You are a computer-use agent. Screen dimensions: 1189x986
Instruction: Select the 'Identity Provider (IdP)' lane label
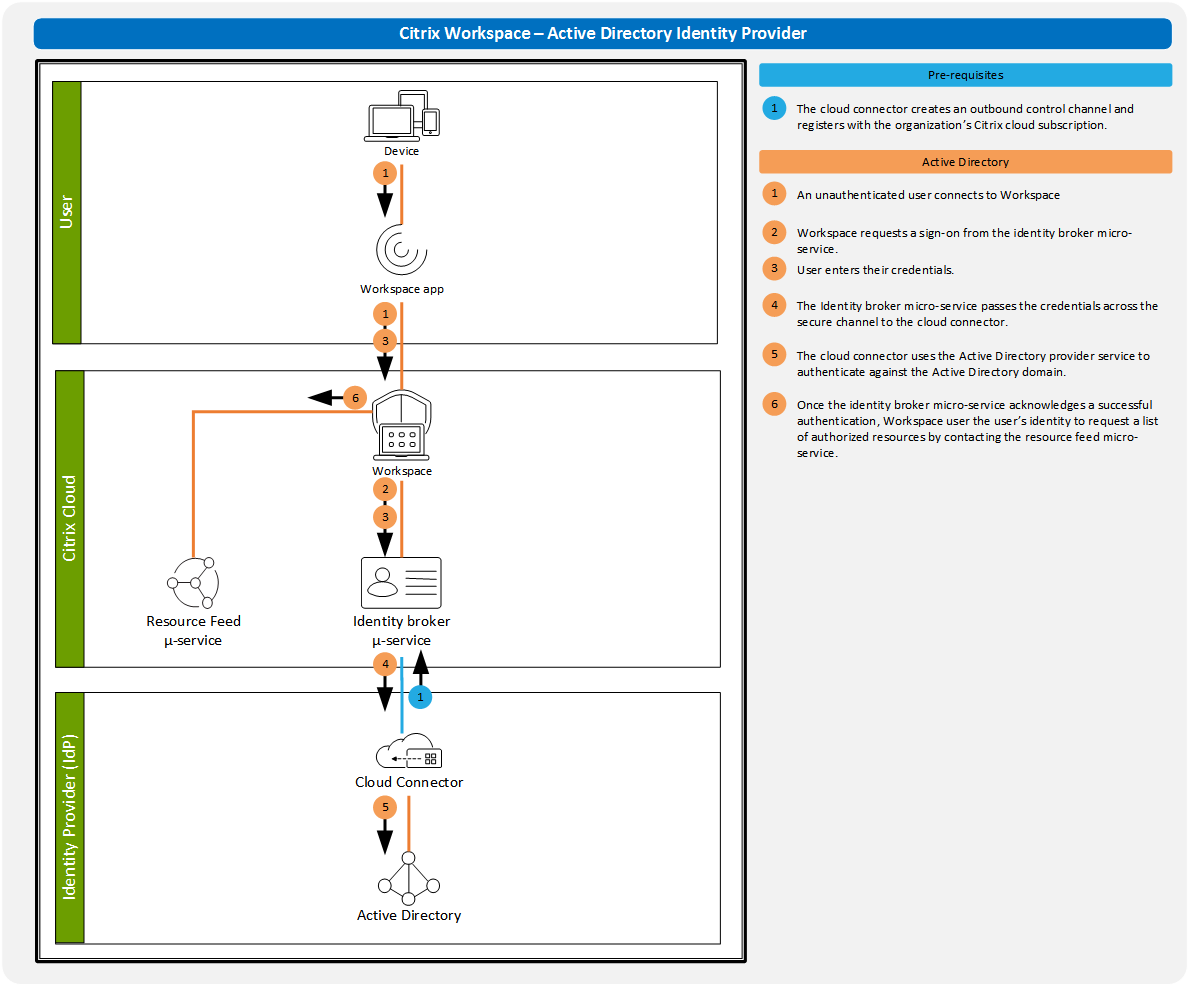click(x=69, y=818)
